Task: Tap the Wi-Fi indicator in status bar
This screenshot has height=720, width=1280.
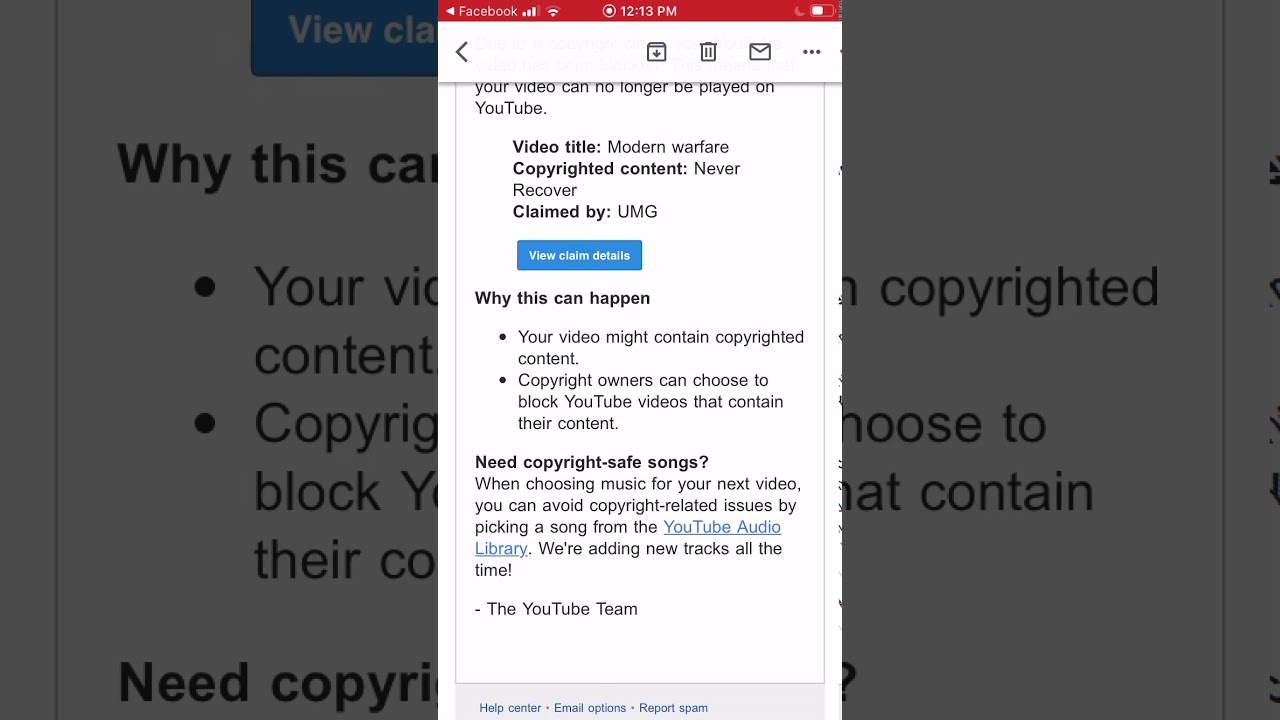Action: pyautogui.click(x=553, y=11)
